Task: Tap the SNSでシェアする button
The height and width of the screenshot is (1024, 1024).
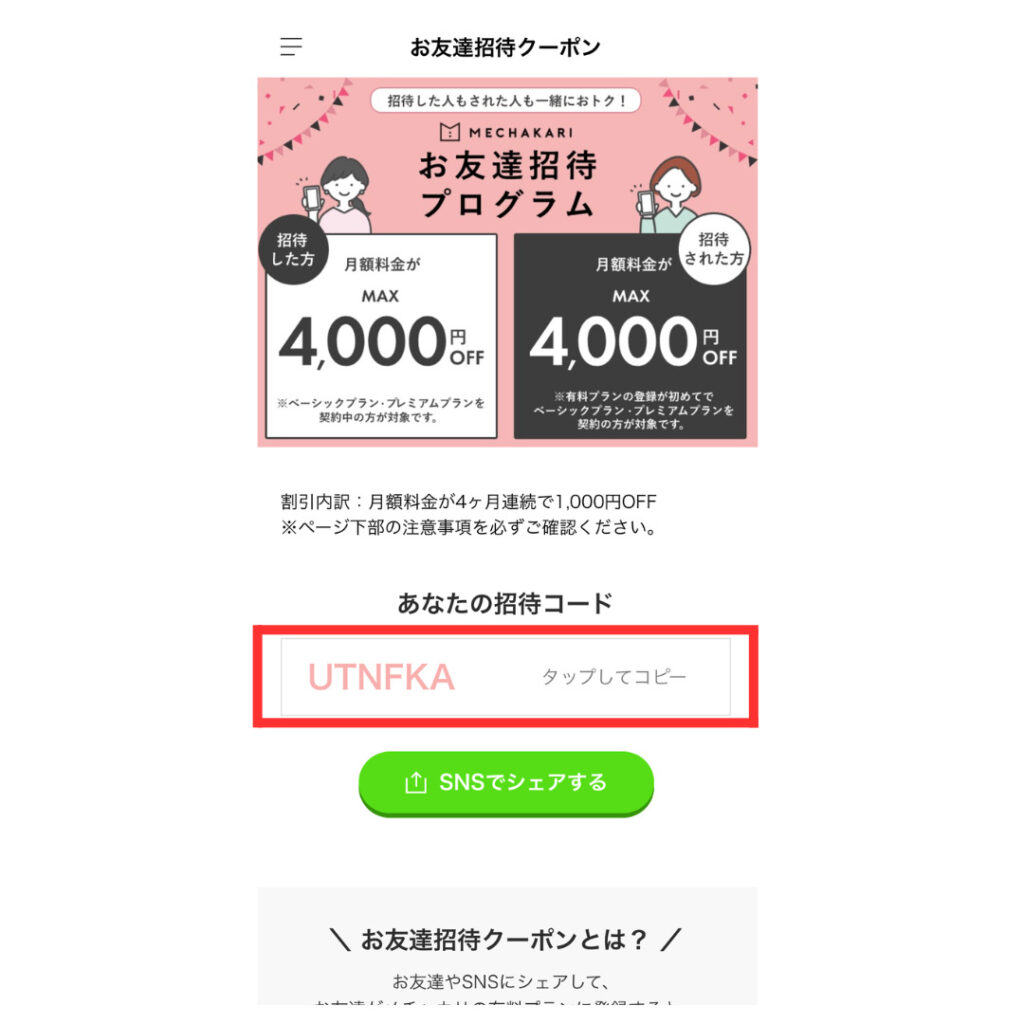Action: pyautogui.click(x=506, y=783)
